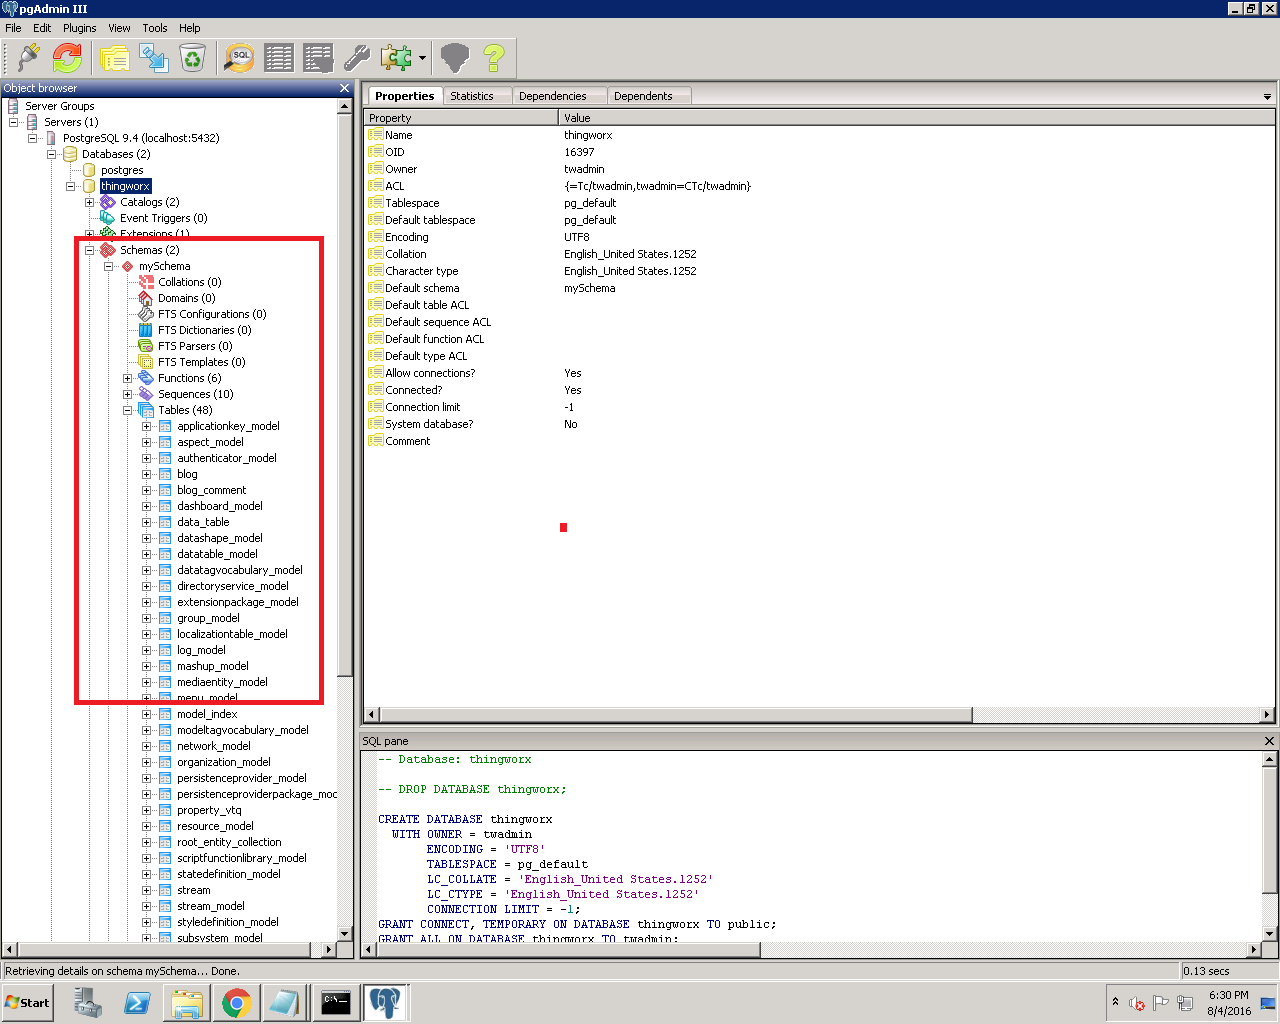Click the properties pane horizontal scrollbar
Viewport: 1280px width, 1024px height.
(676, 715)
